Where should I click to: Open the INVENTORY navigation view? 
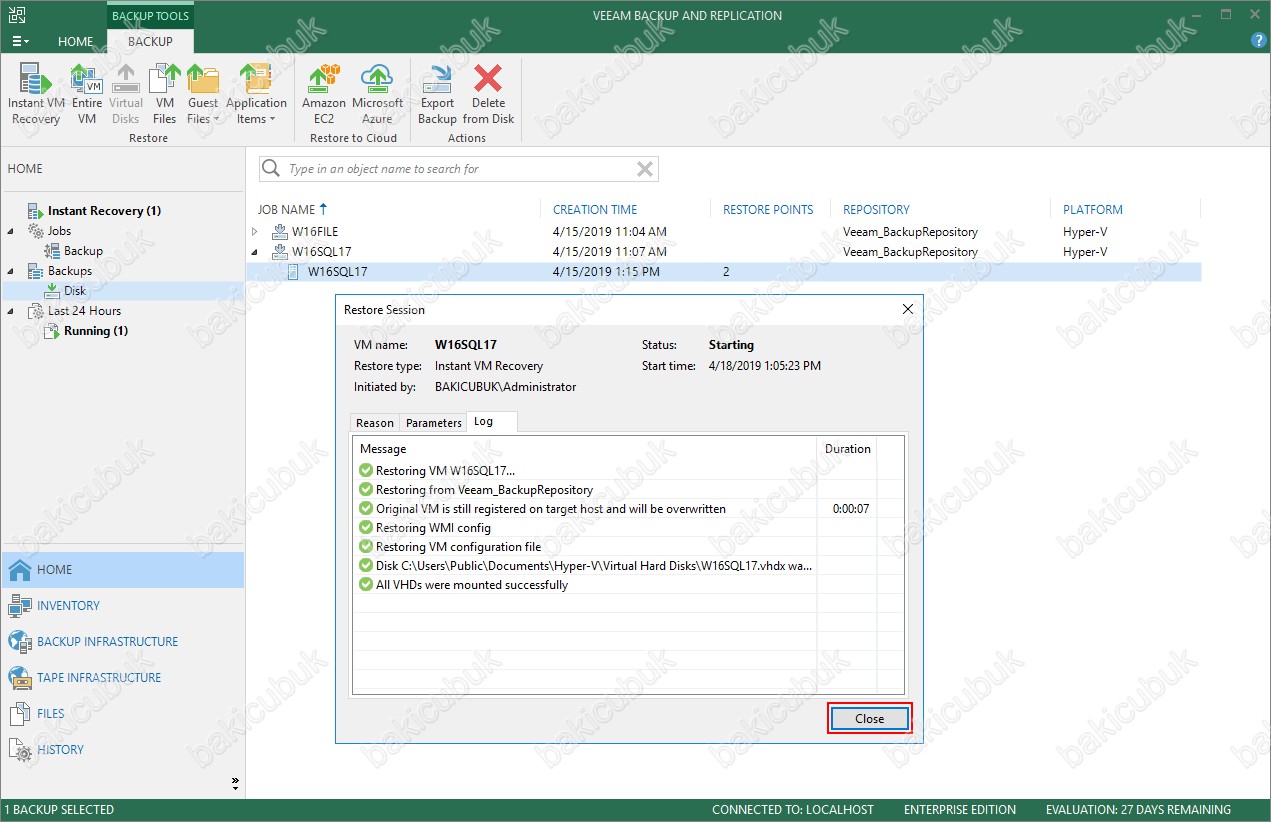click(x=123, y=606)
